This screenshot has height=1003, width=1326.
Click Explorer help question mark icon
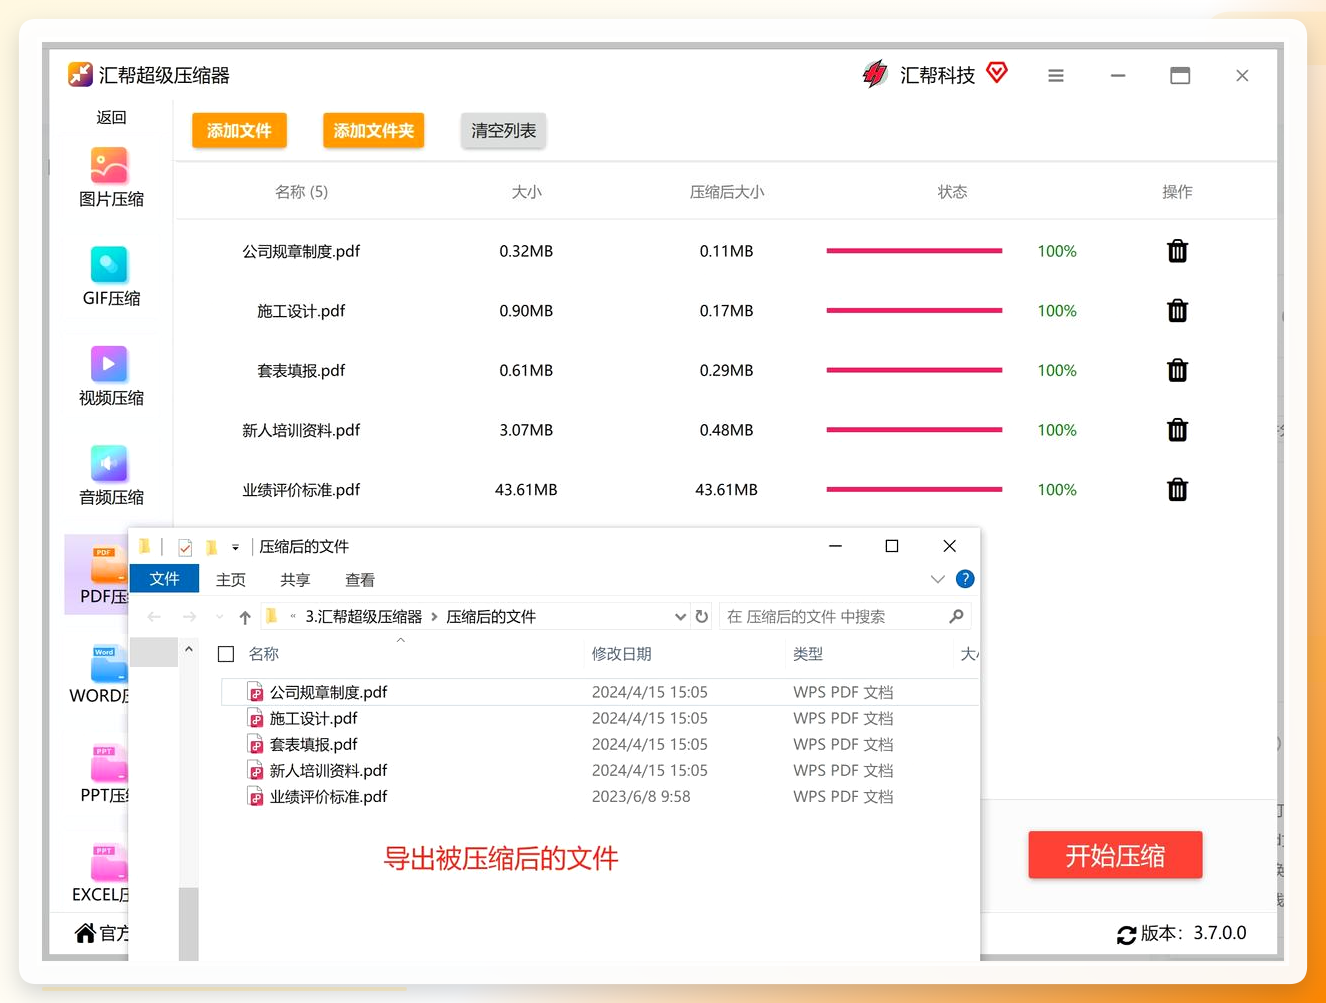pyautogui.click(x=965, y=579)
